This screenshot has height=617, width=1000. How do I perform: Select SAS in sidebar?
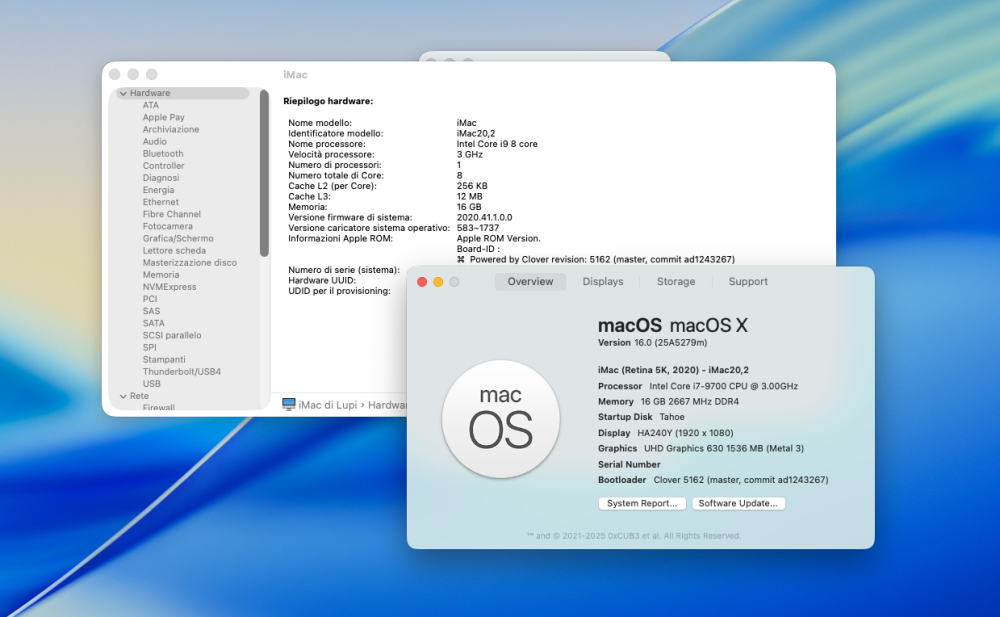[151, 311]
